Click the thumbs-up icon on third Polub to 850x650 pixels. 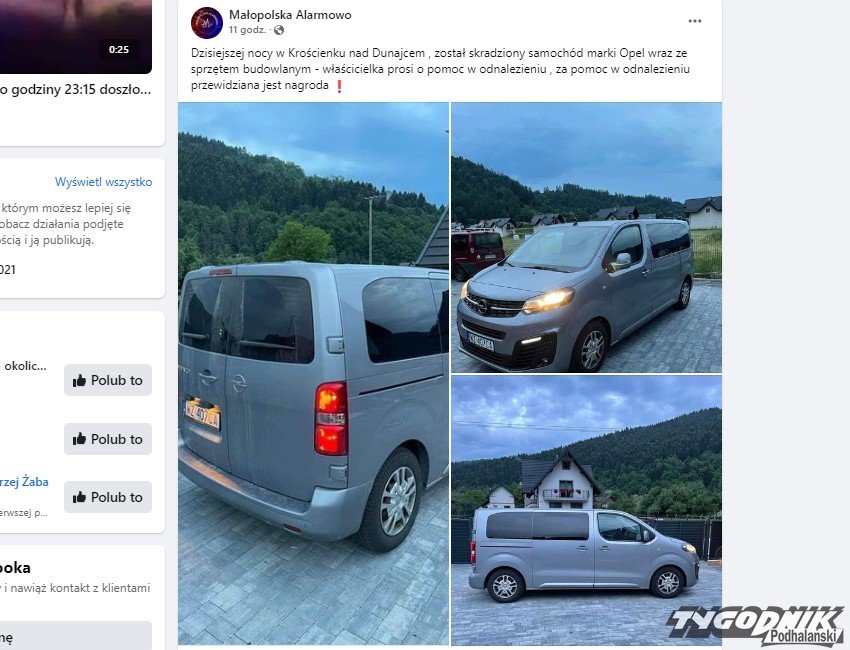(x=80, y=497)
